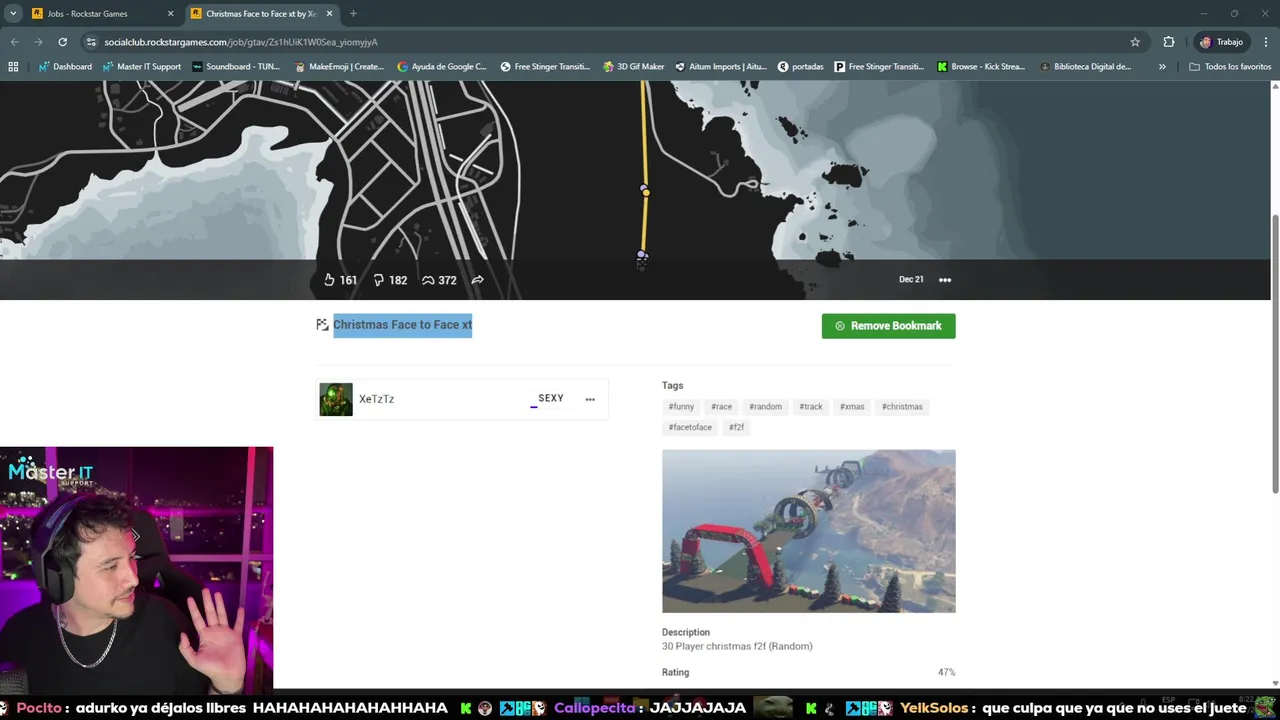Open the XeTzTz username link
This screenshot has width=1280, height=720.
[377, 399]
